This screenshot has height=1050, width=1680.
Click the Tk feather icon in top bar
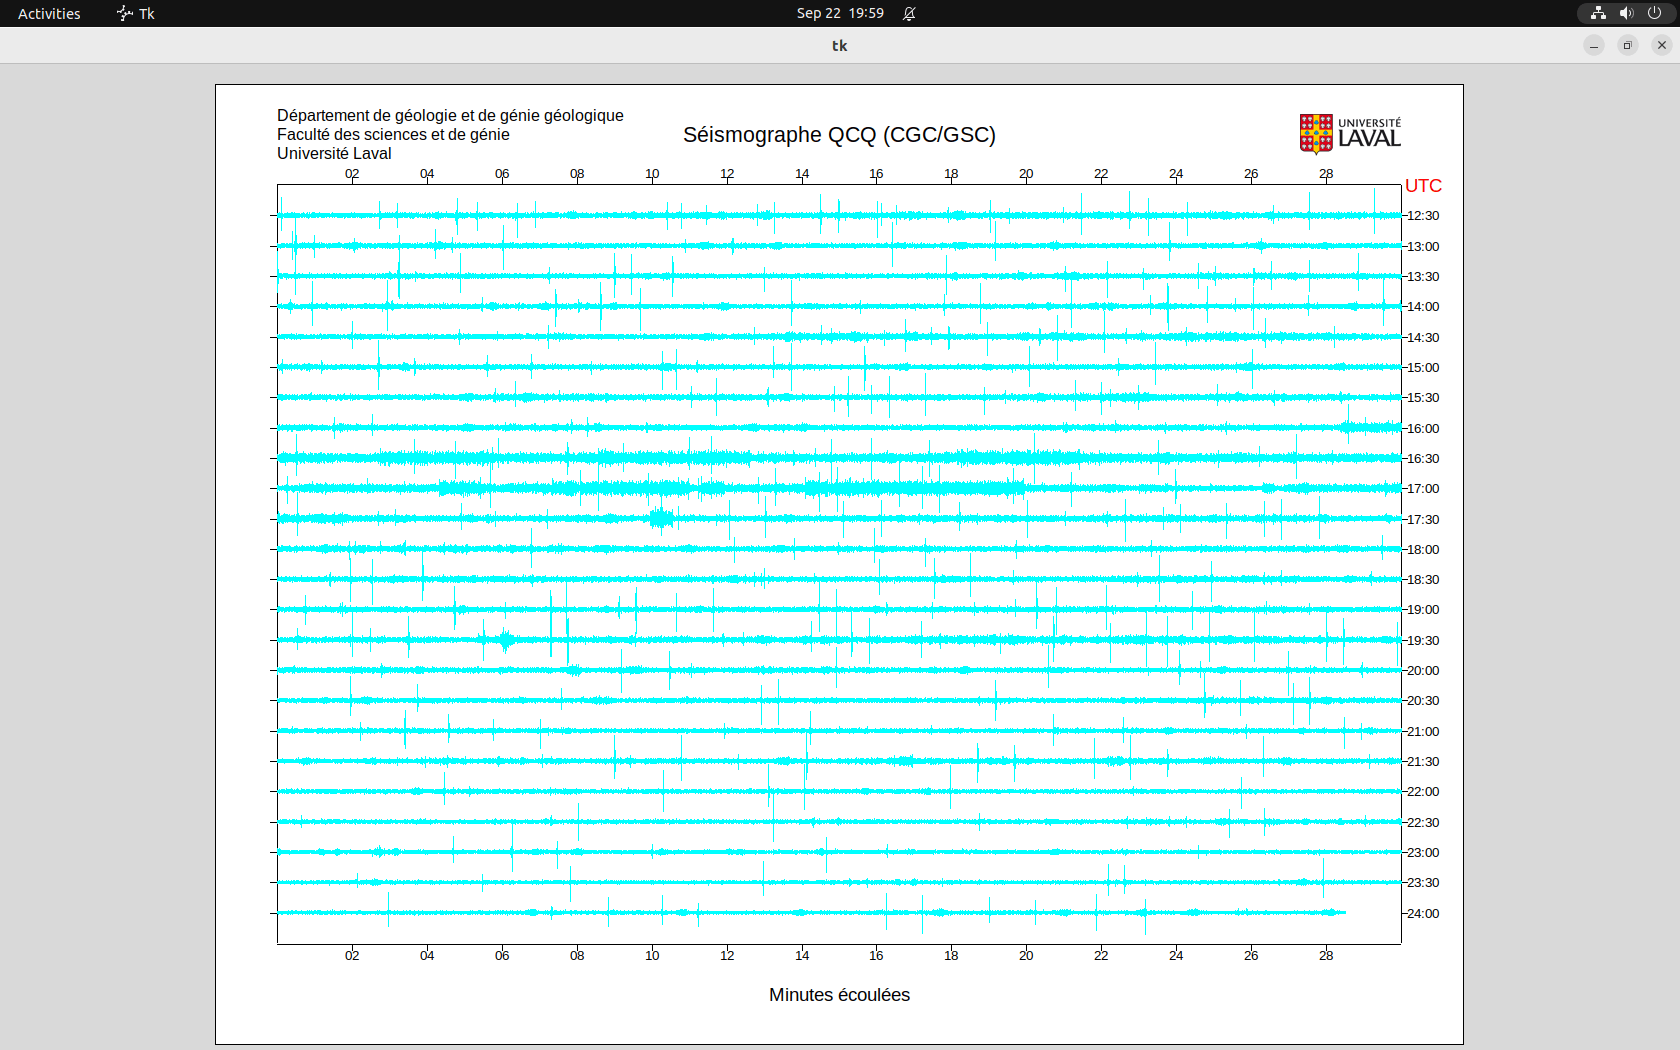[x=124, y=13]
